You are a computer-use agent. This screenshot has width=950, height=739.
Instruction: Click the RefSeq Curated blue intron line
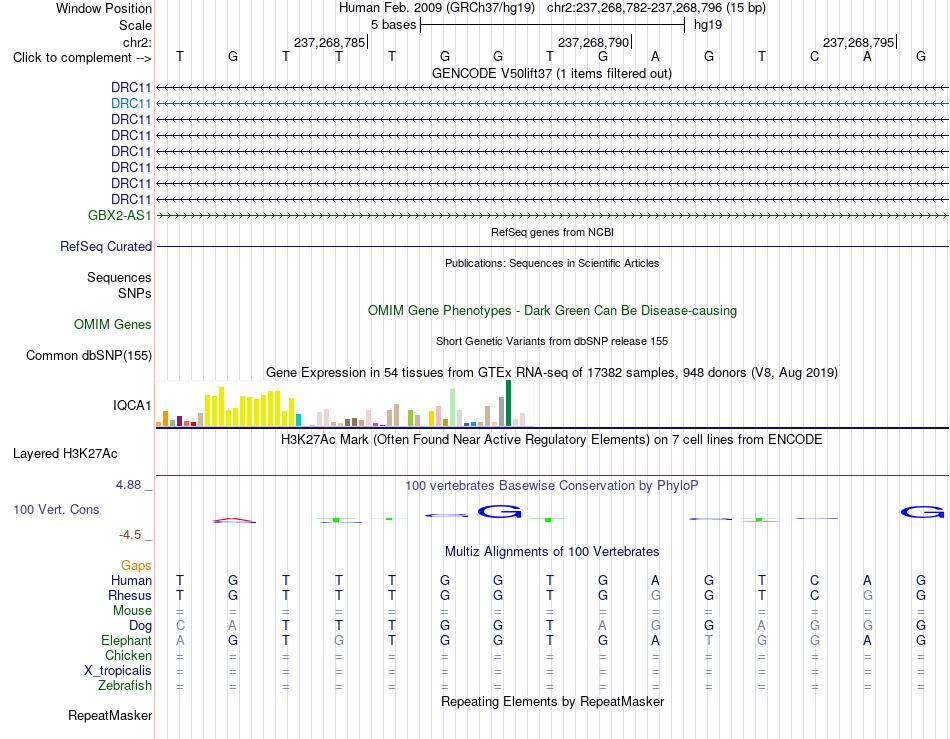point(553,247)
